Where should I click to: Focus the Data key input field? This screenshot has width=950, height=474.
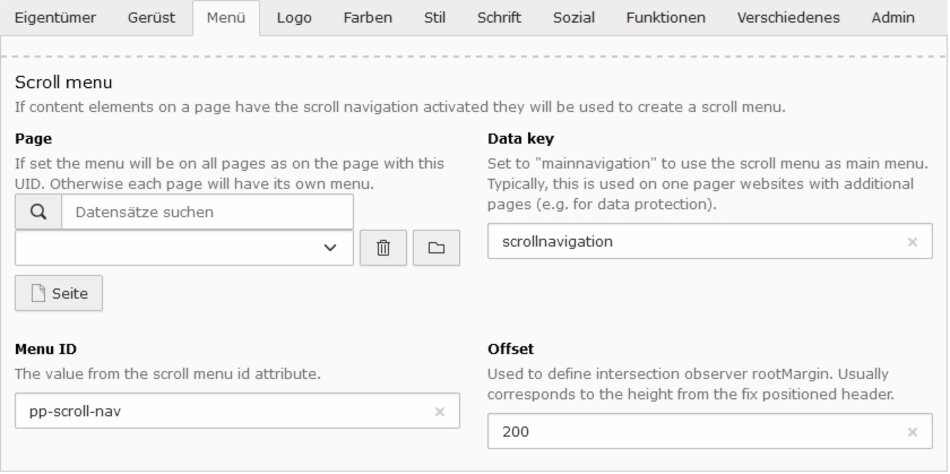695,242
